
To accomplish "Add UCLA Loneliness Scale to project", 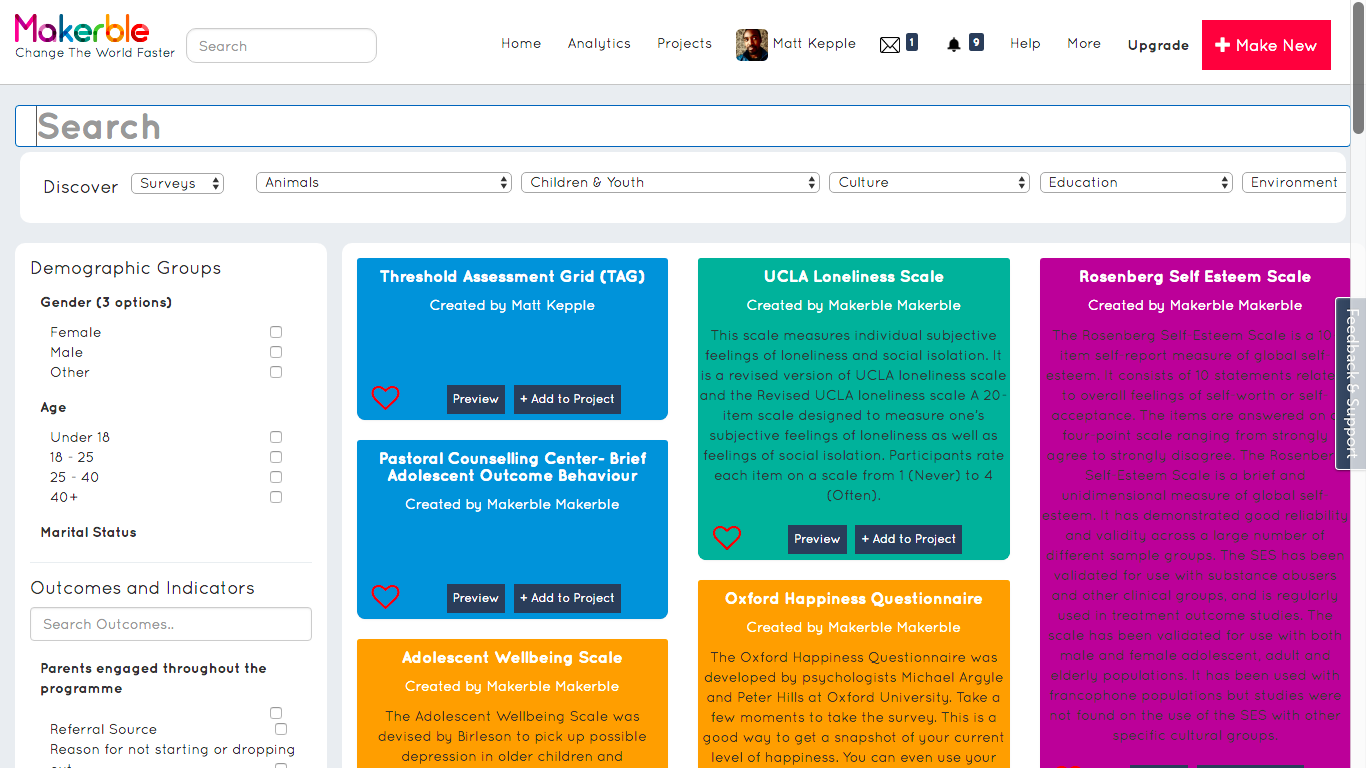I will (908, 539).
